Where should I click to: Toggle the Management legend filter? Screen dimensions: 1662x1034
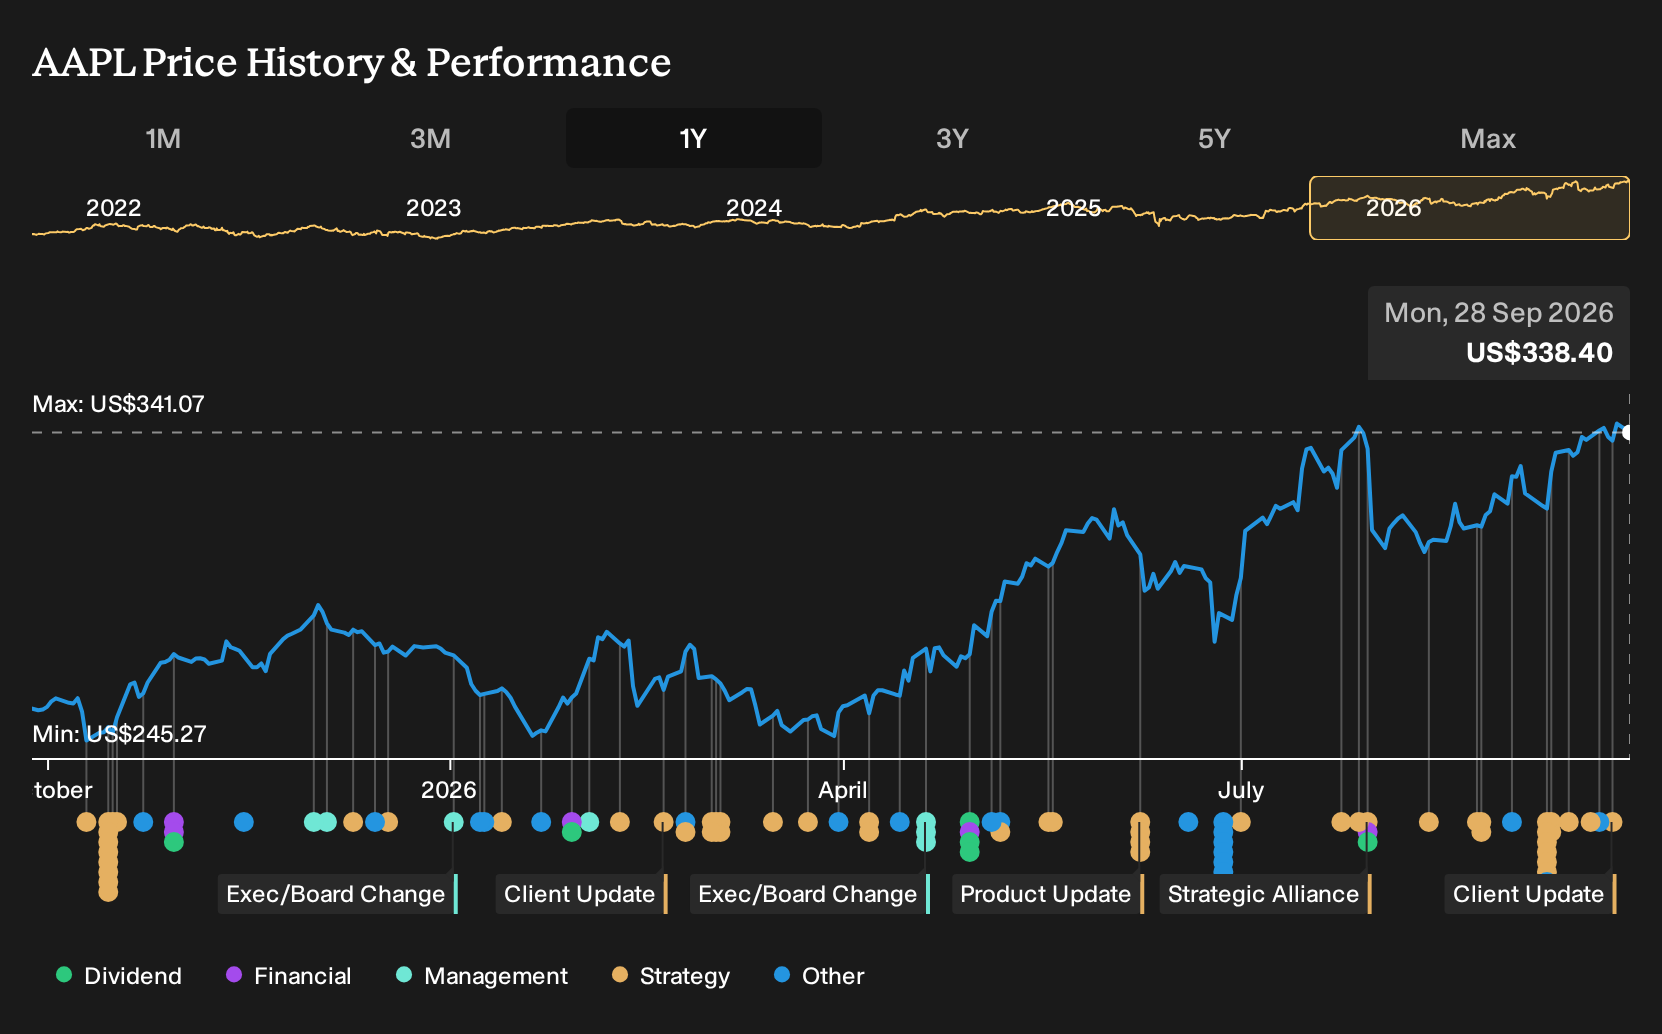[x=482, y=976]
